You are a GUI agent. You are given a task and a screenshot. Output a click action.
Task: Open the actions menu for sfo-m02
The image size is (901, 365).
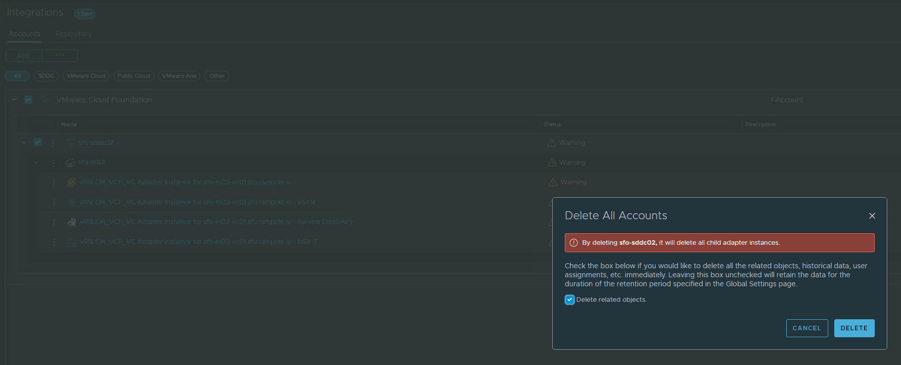pyautogui.click(x=54, y=163)
